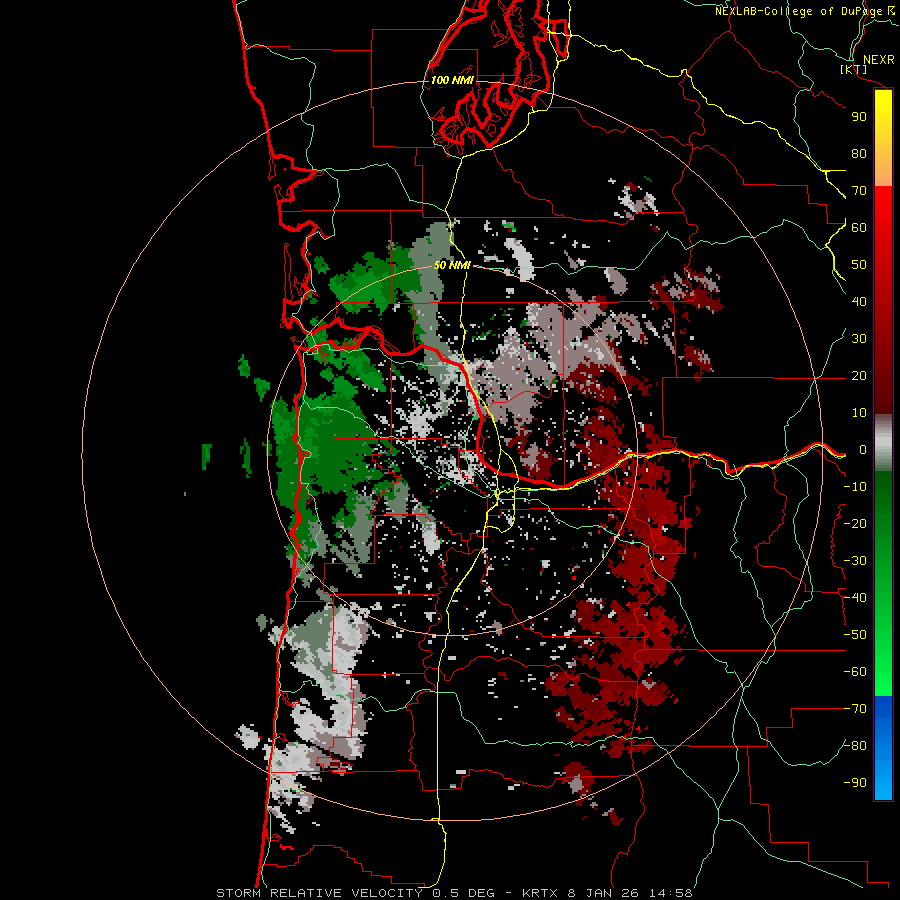Select the -80 value on velocity scale
Image resolution: width=900 pixels, height=900 pixels.
click(855, 746)
